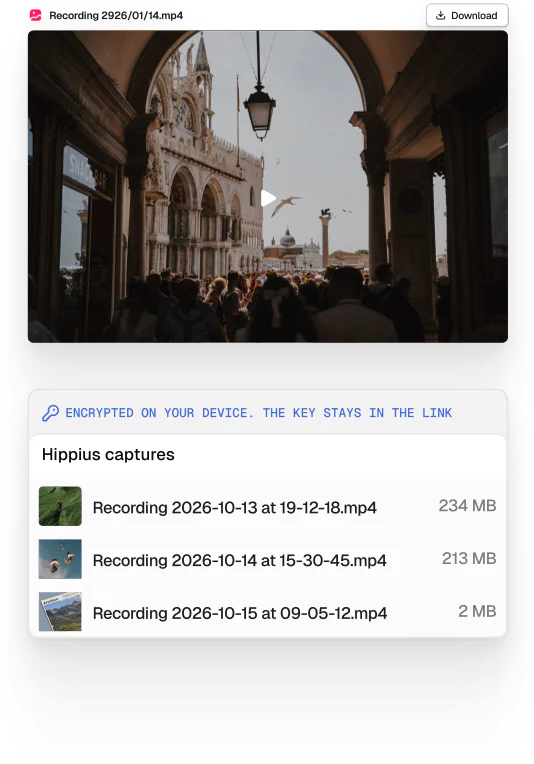Select Recording 2026-10-14 at 15-30-45.mp4
Screen dimensions: 534x764
pos(239,560)
